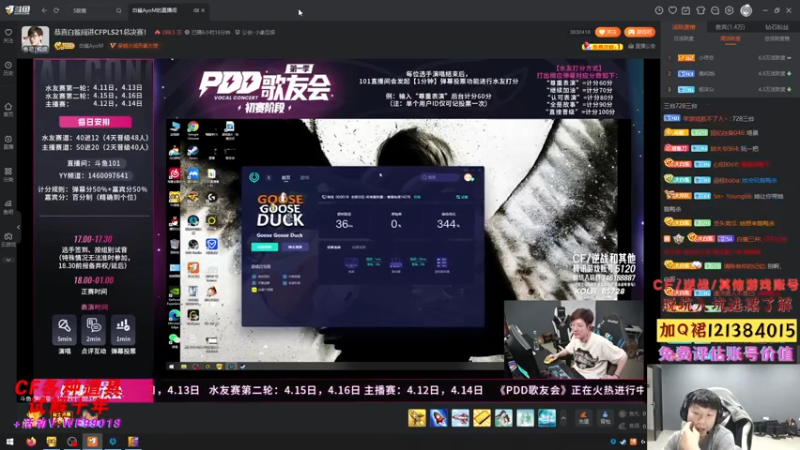Open the shirt skin icon in the top right

[701, 10]
